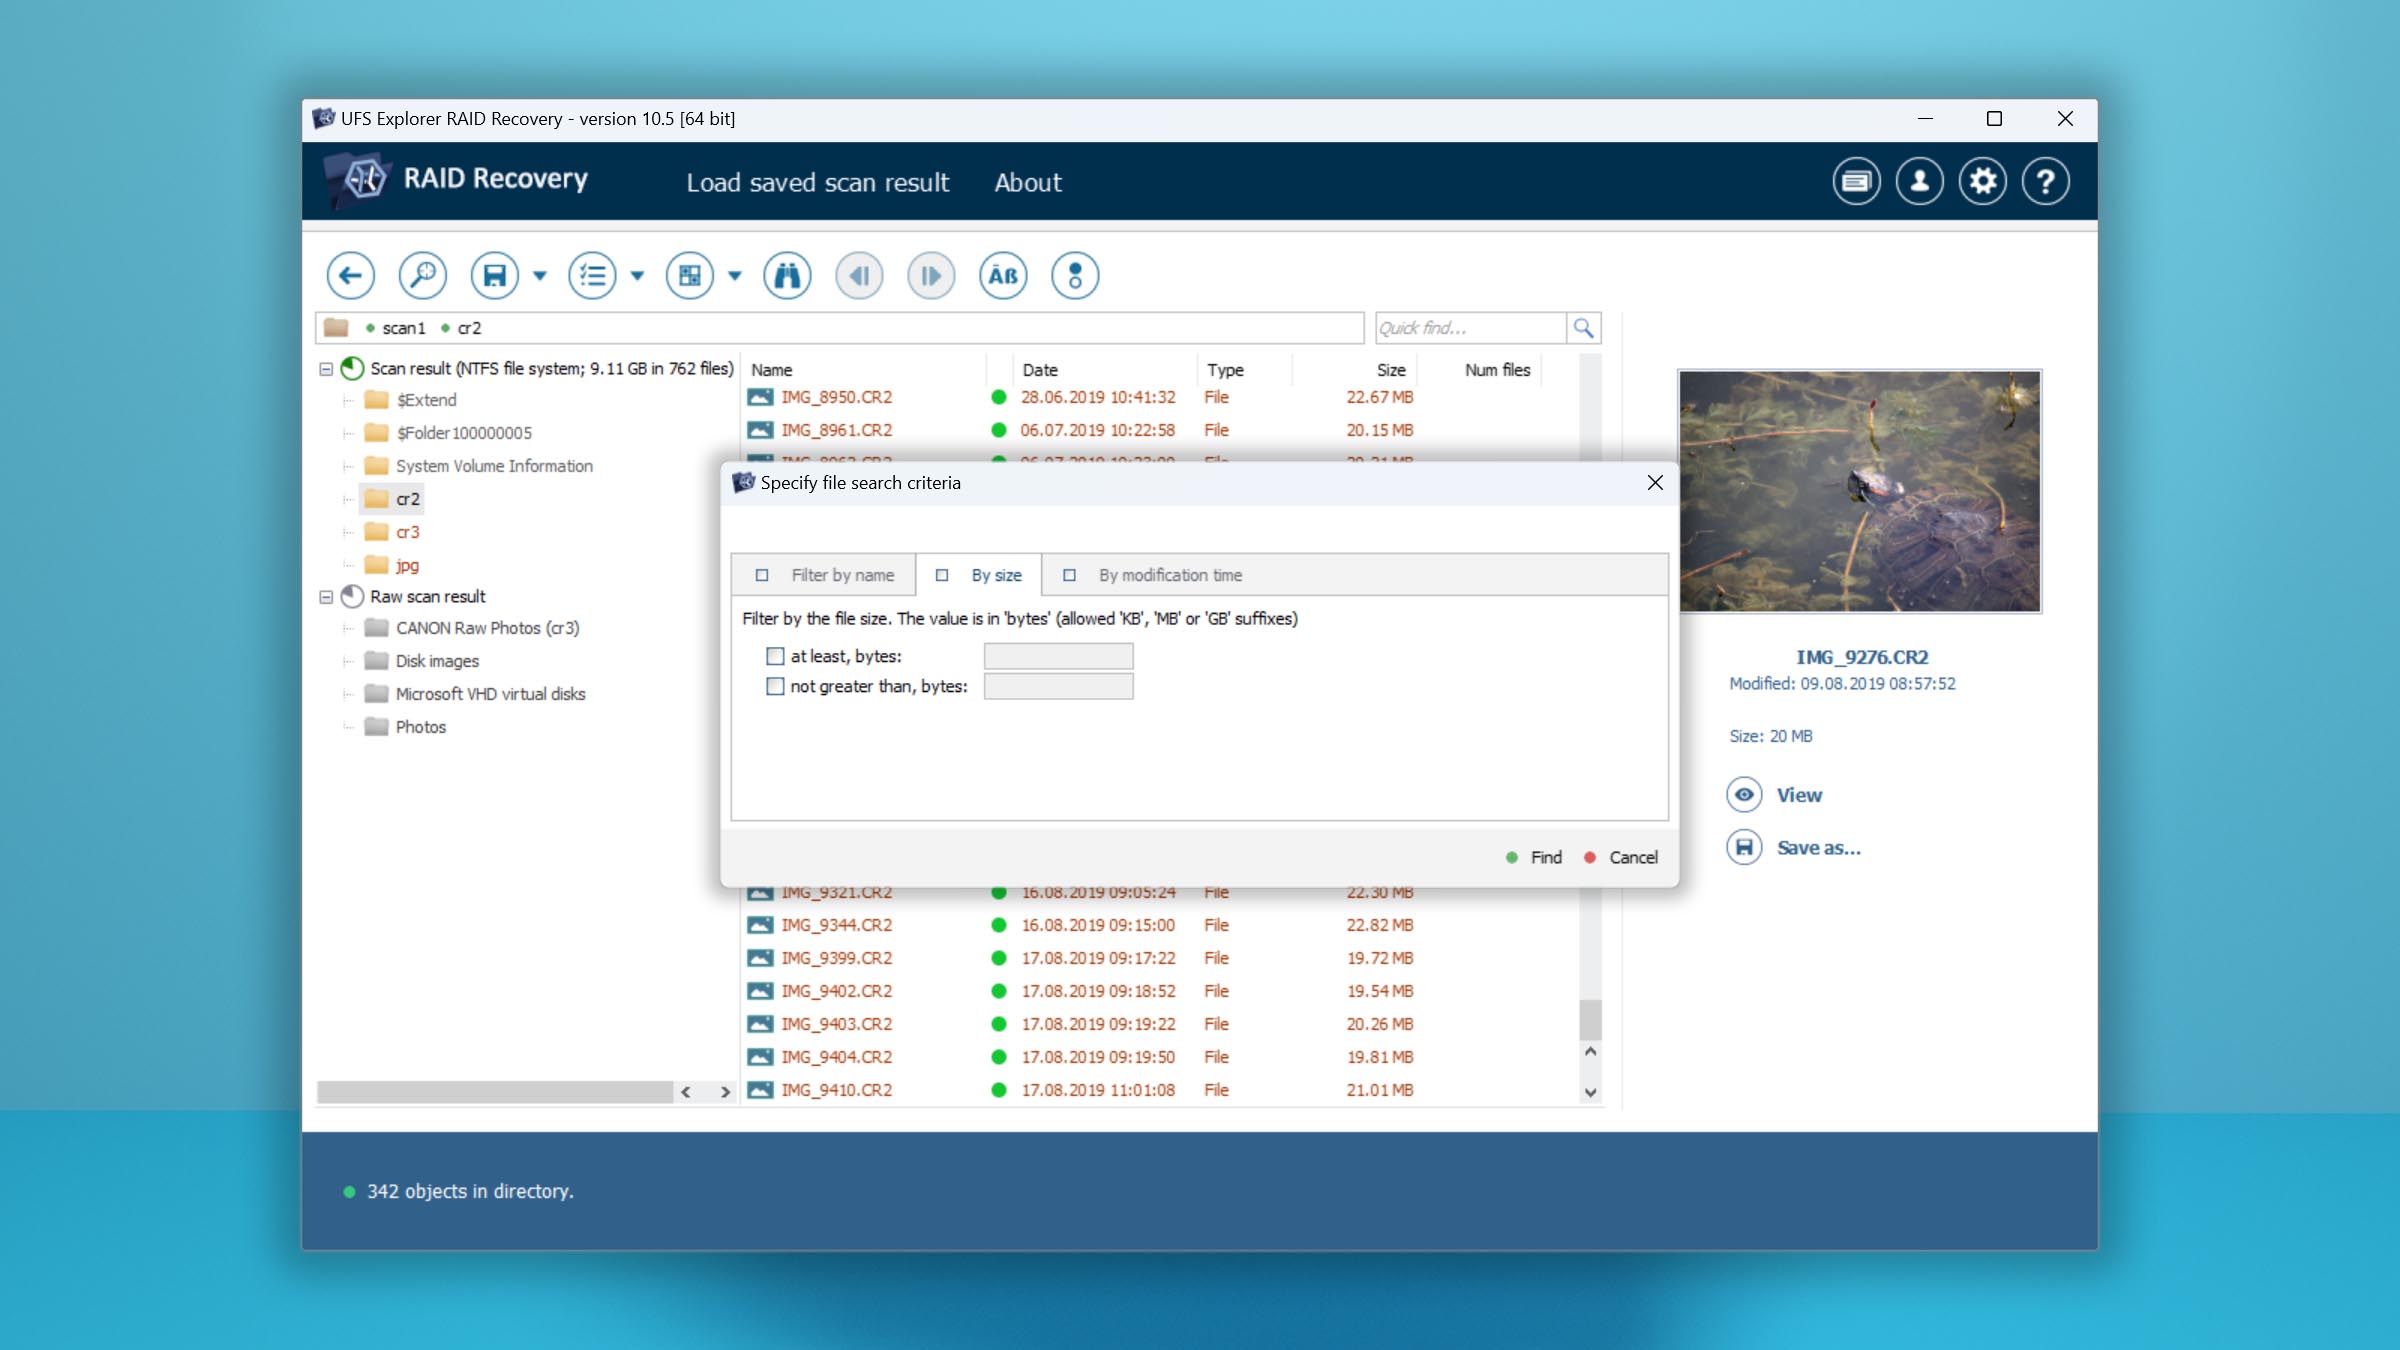Viewport: 2400px width, 1350px height.
Task: Click the magnifier scan toolbar icon
Action: pos(422,275)
